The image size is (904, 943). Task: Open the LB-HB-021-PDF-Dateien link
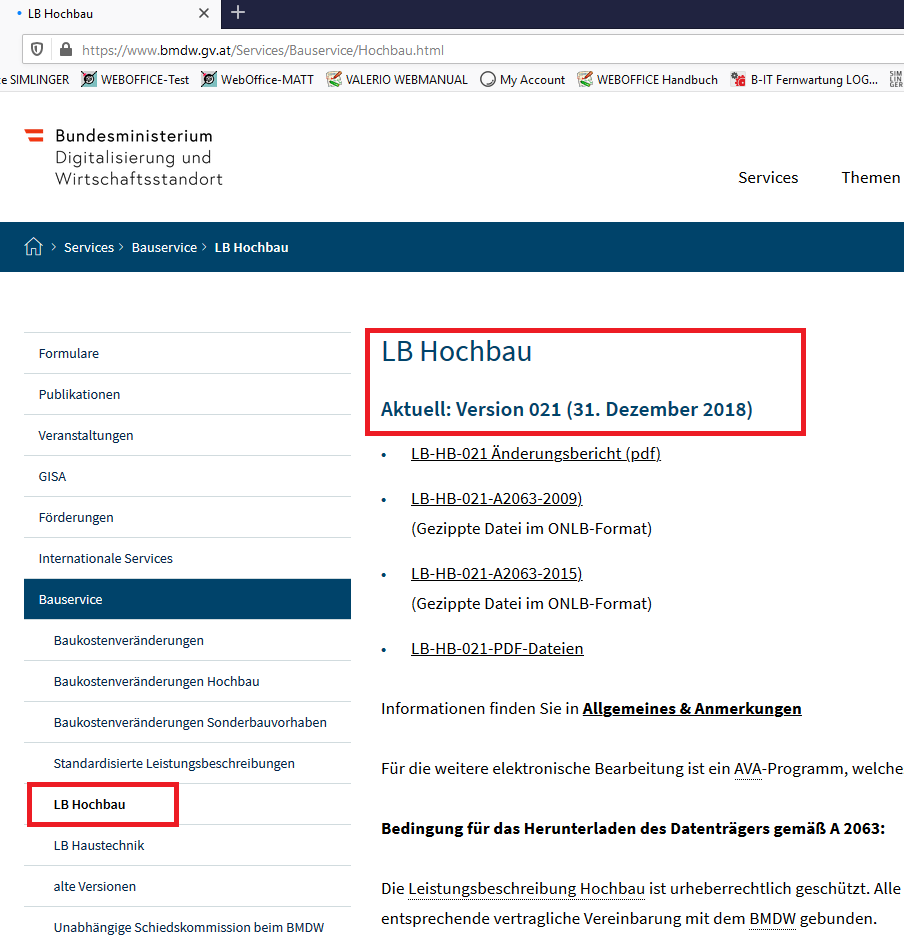tap(497, 649)
